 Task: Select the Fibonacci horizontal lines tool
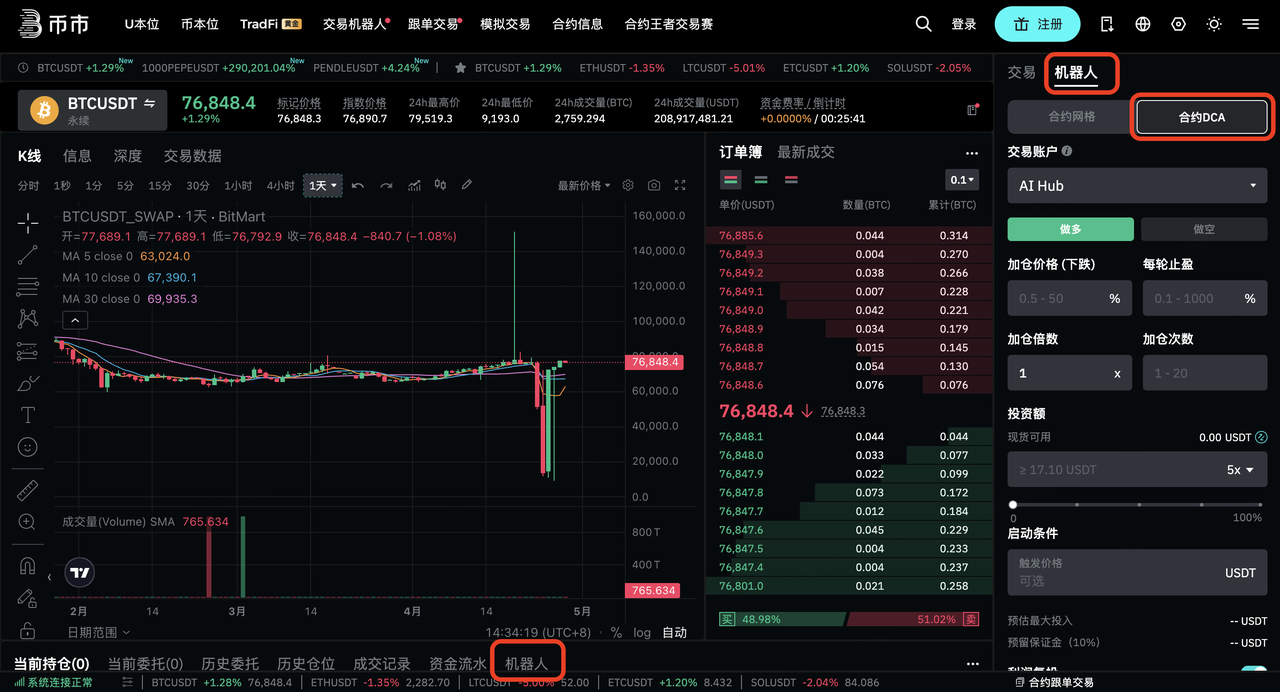pos(28,287)
